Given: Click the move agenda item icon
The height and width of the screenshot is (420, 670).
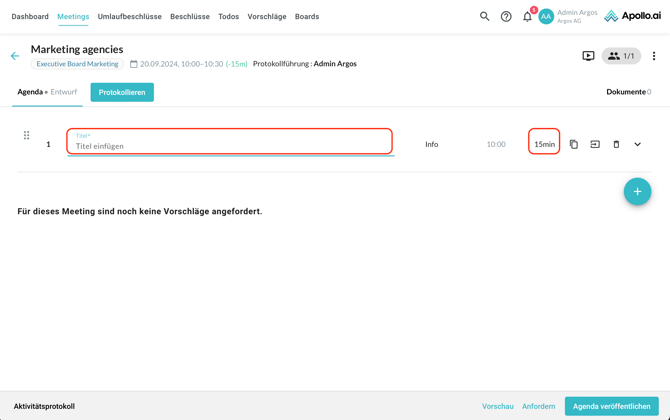Looking at the screenshot, I should (595, 144).
